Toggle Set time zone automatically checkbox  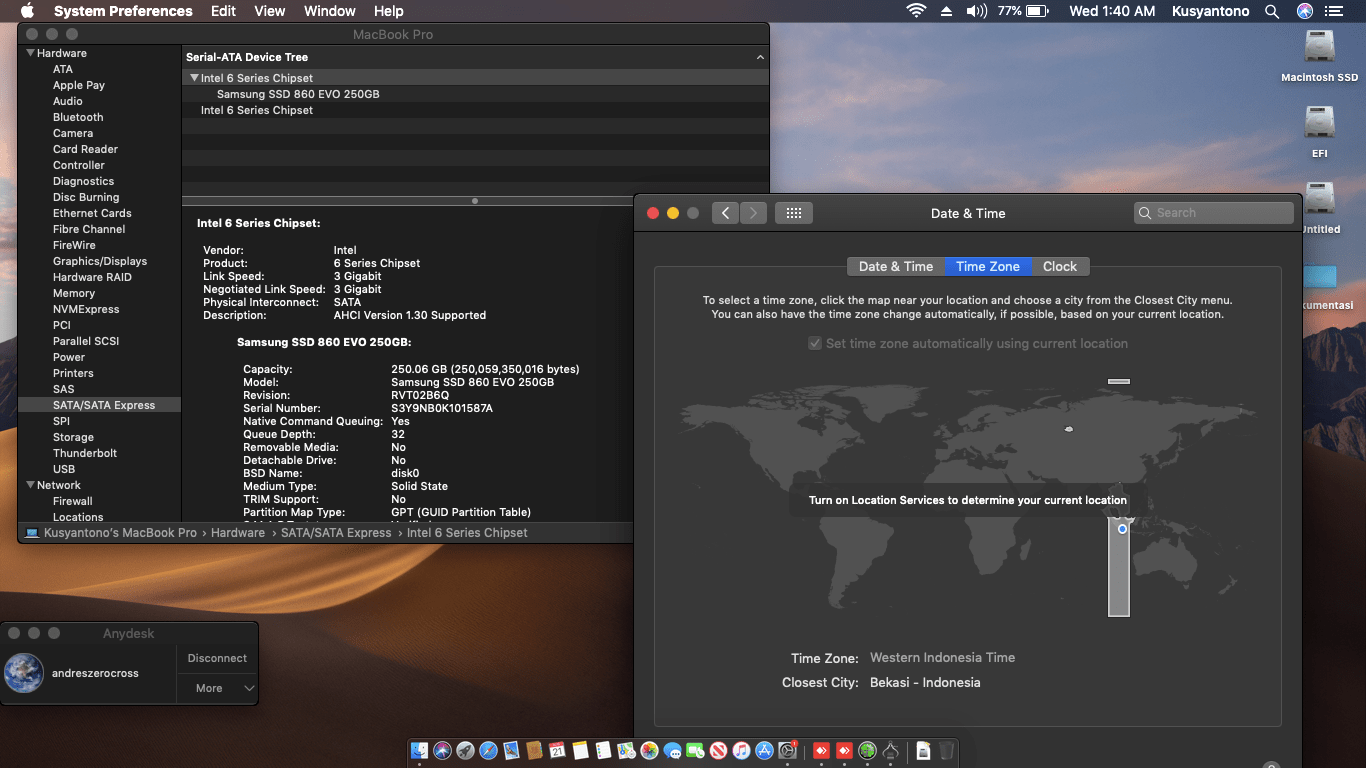pyautogui.click(x=816, y=343)
